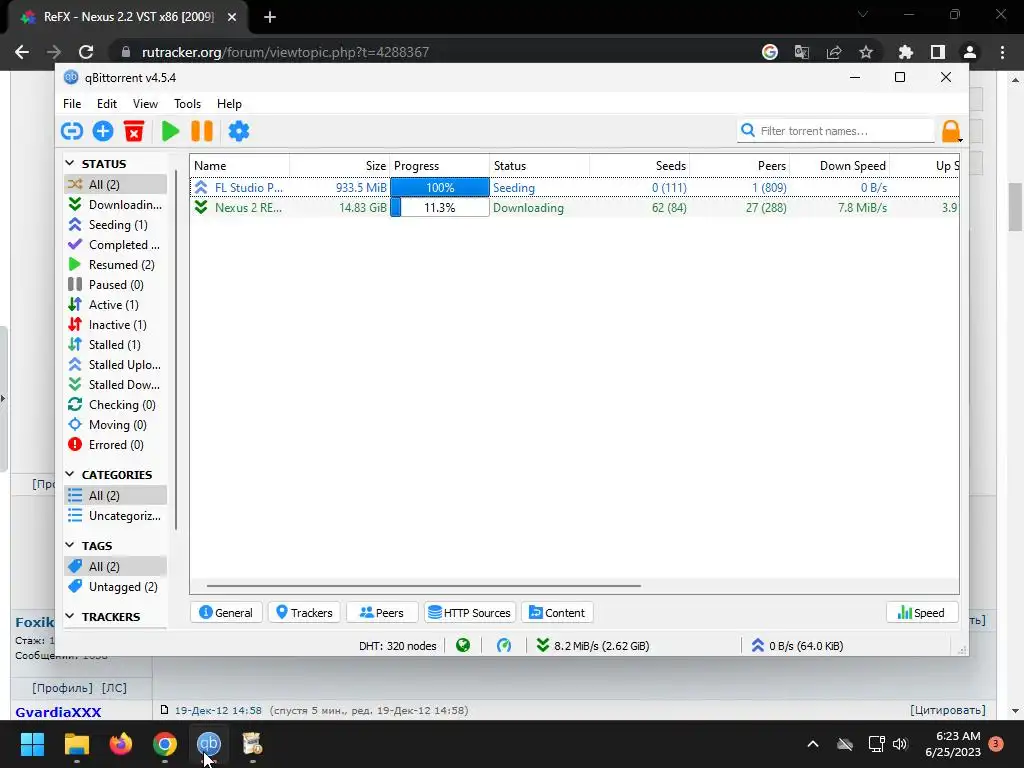Click the green Resume play icon
Viewport: 1024px width, 768px height.
click(x=170, y=131)
